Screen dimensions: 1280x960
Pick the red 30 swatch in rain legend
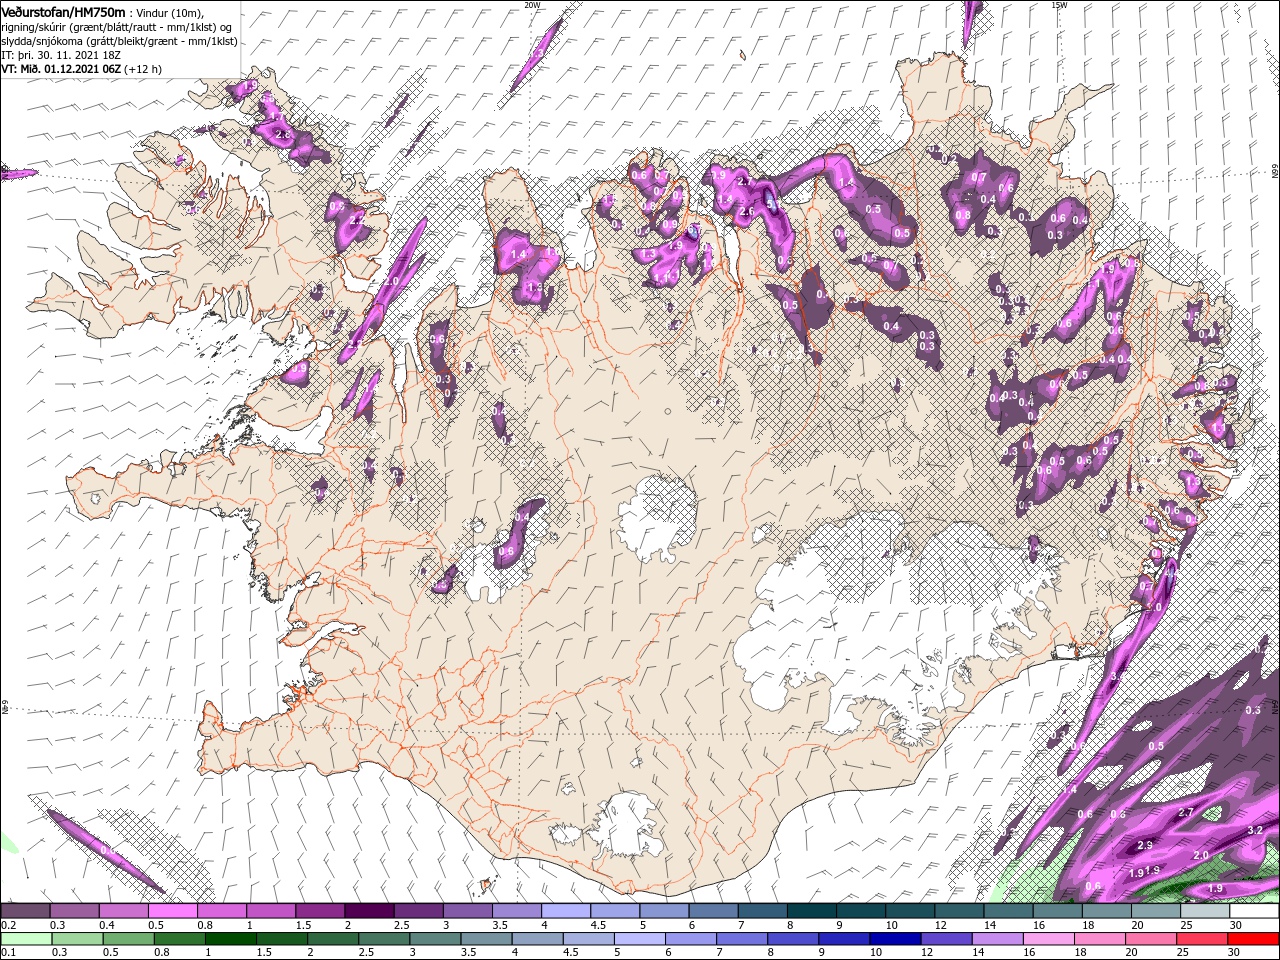pyautogui.click(x=1254, y=939)
